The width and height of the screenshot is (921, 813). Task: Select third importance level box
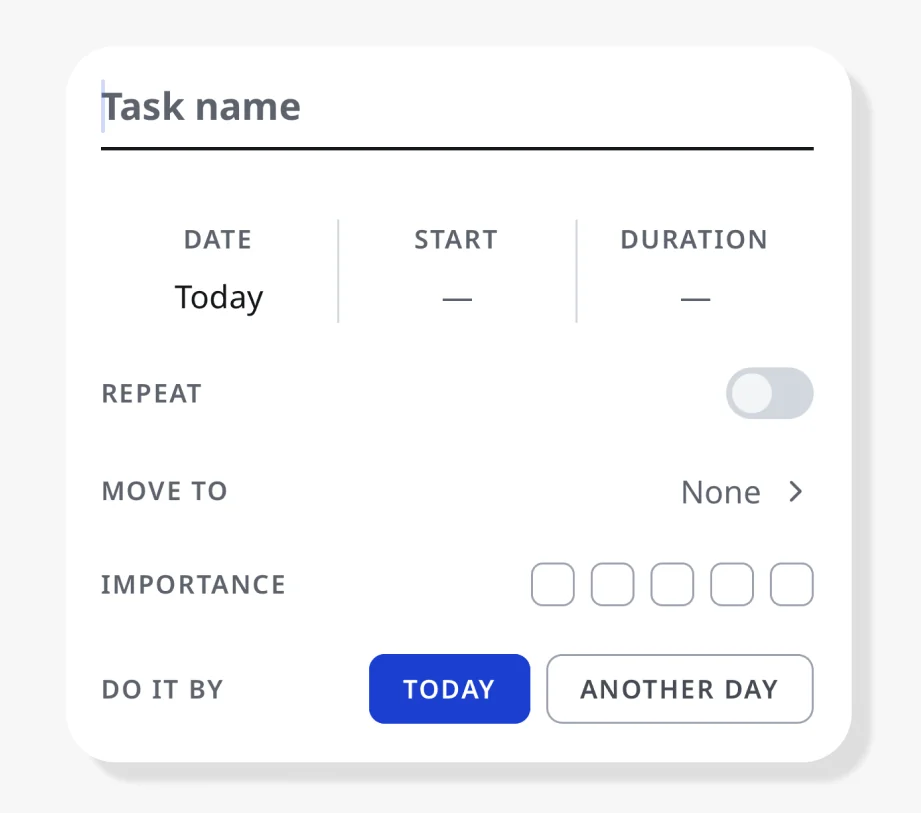[672, 584]
